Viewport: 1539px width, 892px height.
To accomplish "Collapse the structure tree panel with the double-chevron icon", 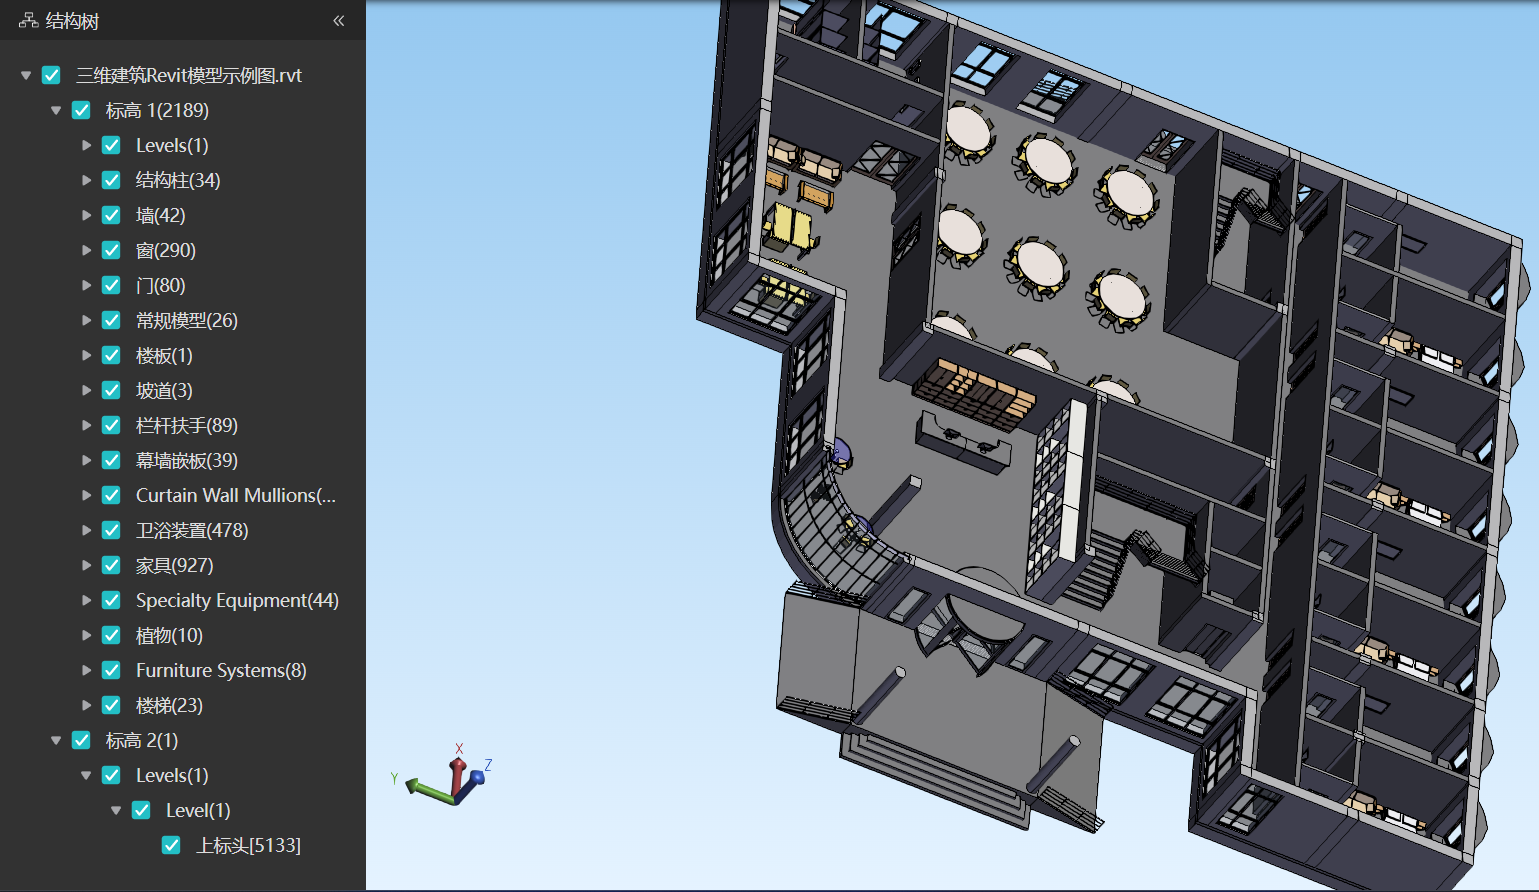I will (339, 20).
